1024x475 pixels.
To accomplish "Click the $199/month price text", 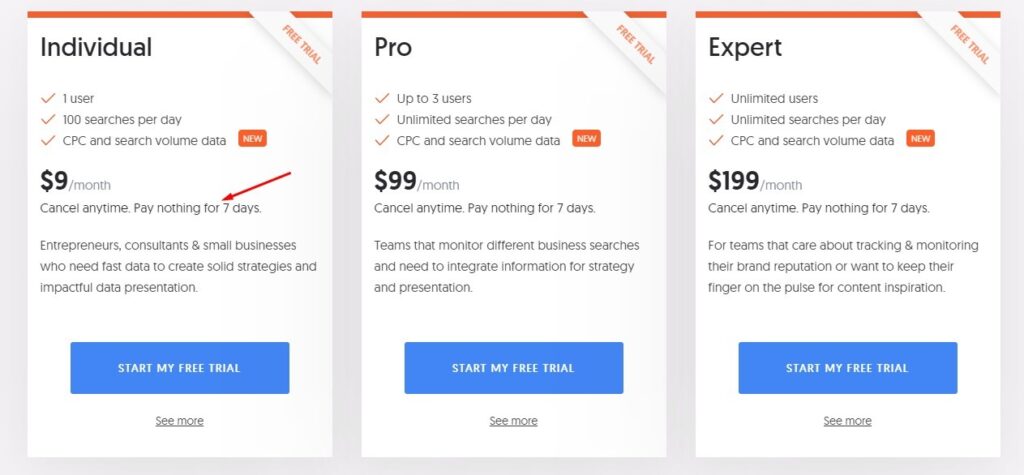I will [755, 182].
